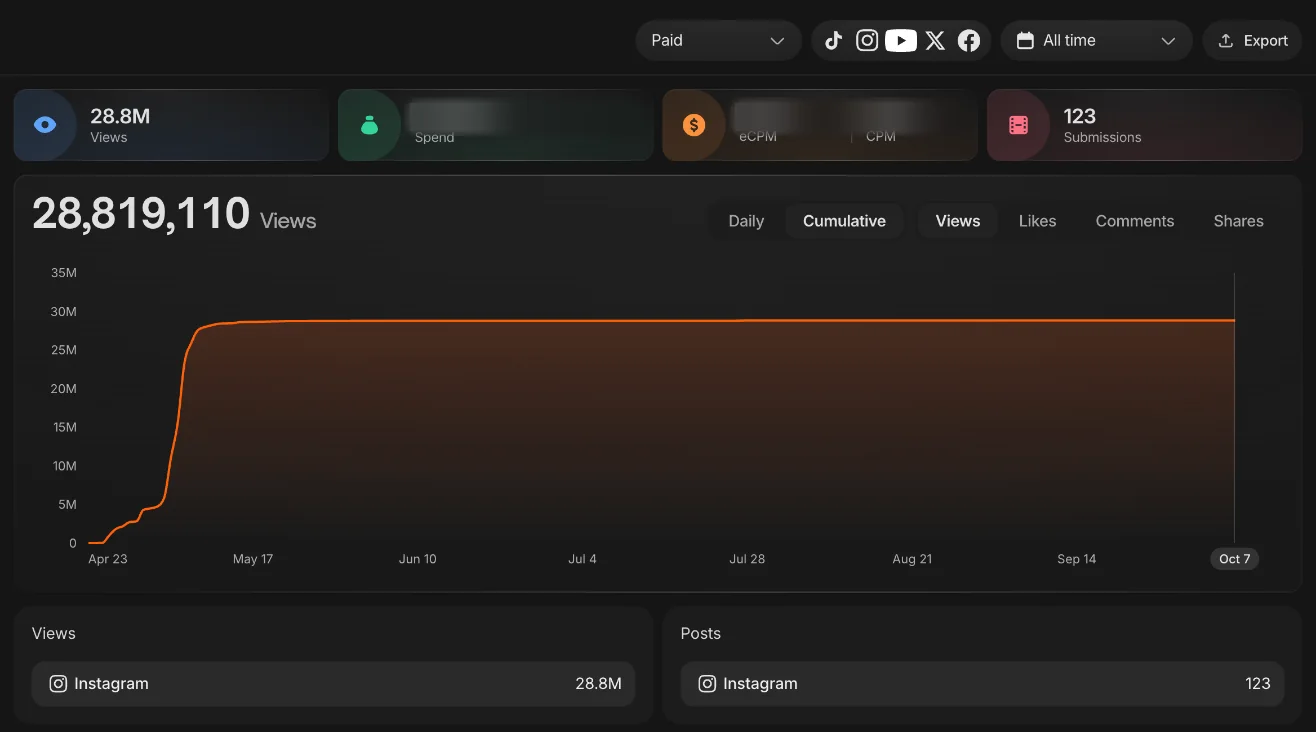The height and width of the screenshot is (732, 1316).
Task: Click the Oct 7 date marker on chart
Action: click(1234, 559)
